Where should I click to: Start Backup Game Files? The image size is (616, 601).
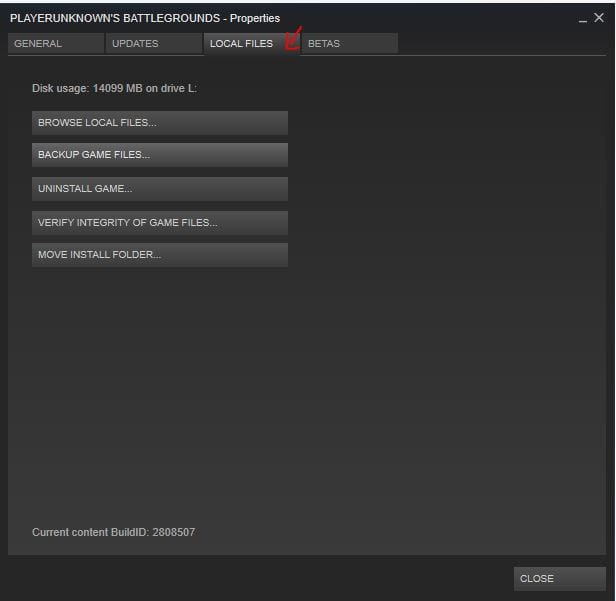click(x=160, y=155)
